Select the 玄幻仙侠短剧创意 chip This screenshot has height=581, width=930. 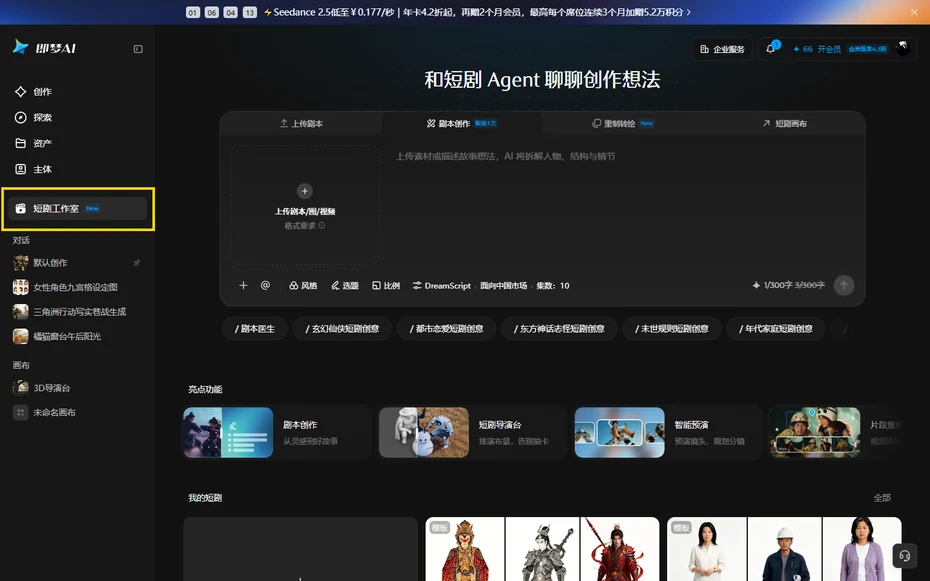(342, 328)
